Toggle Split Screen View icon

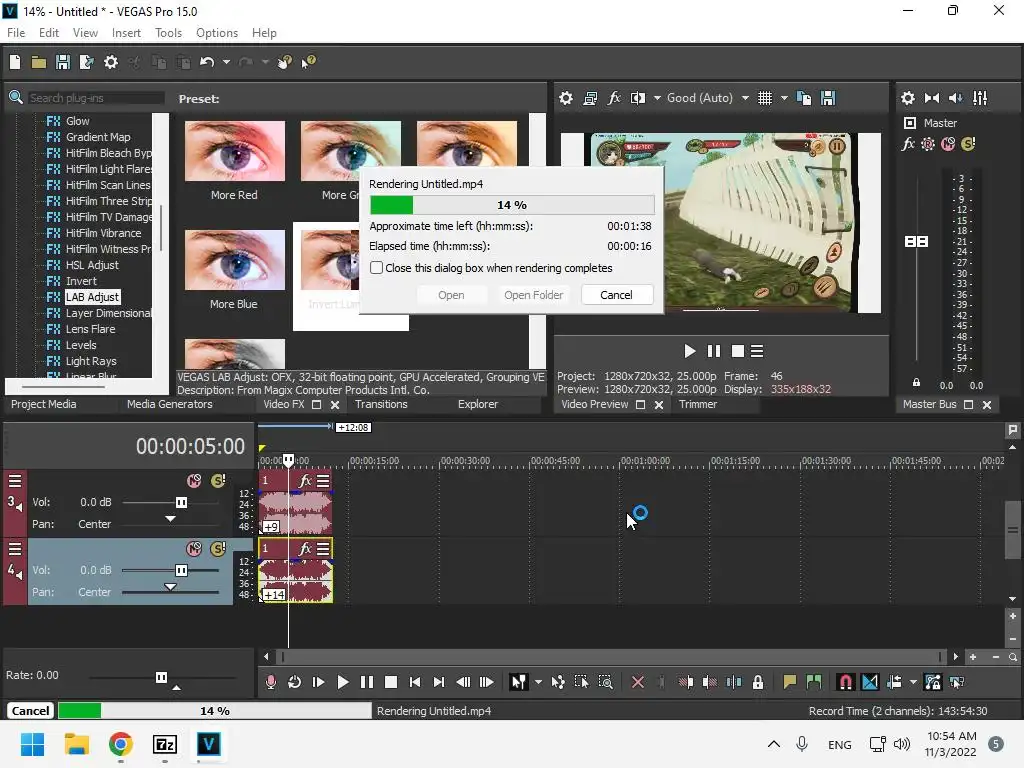pyautogui.click(x=637, y=98)
